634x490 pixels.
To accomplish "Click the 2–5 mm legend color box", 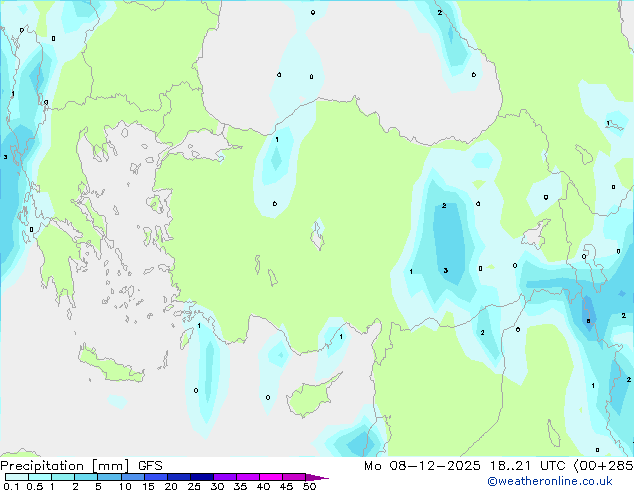I will (x=86, y=477).
